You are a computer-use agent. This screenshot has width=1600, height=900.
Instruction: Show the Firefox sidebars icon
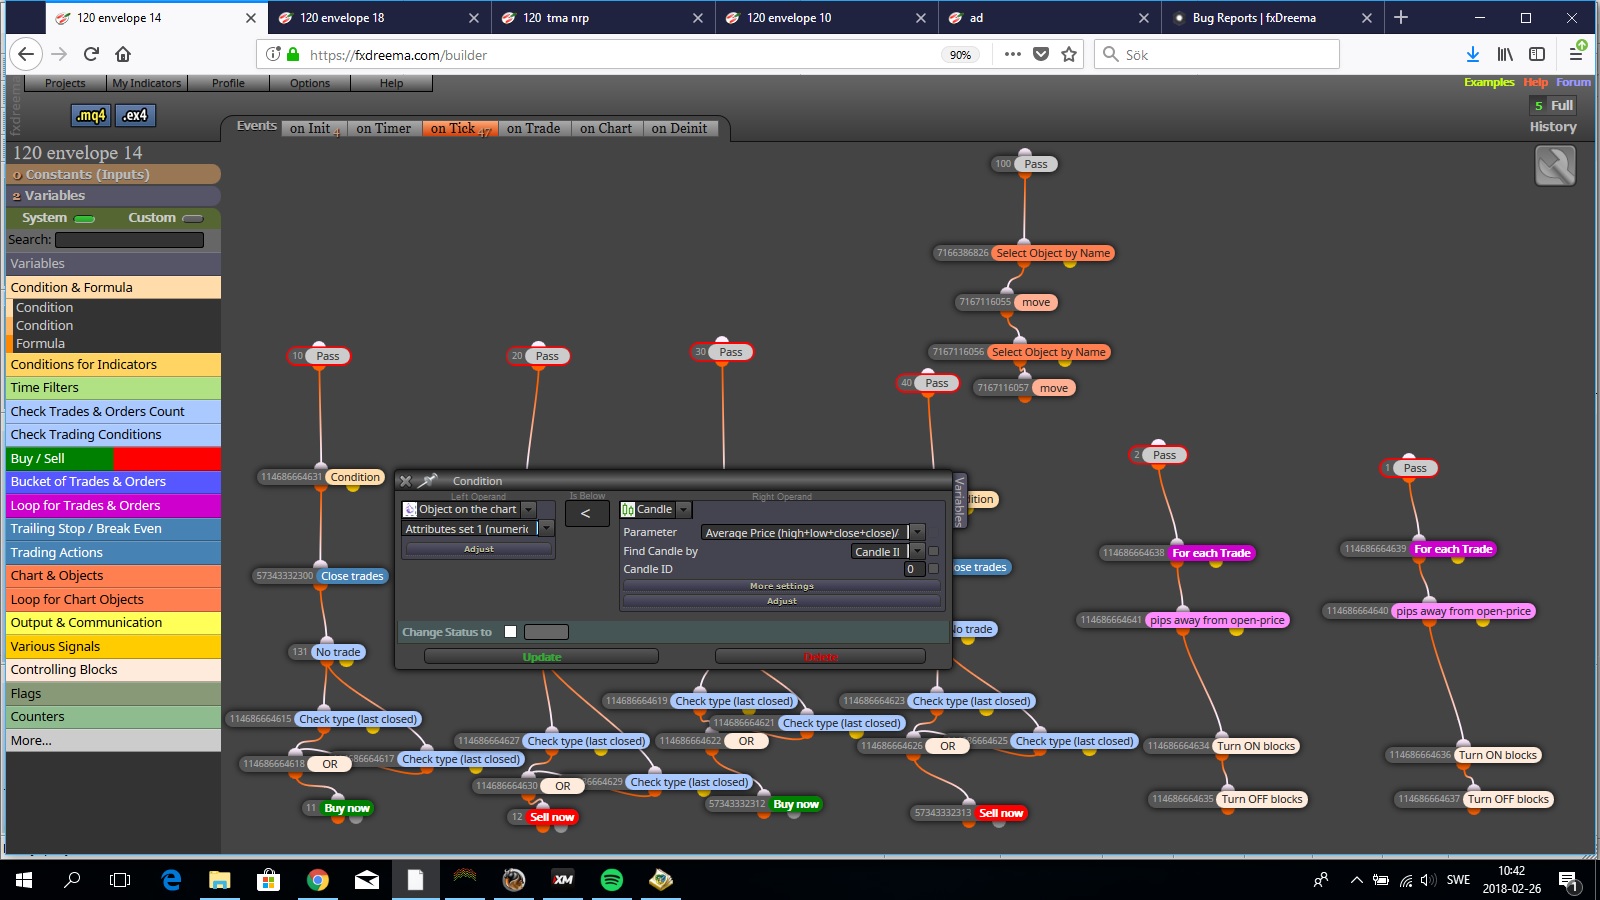tap(1537, 54)
